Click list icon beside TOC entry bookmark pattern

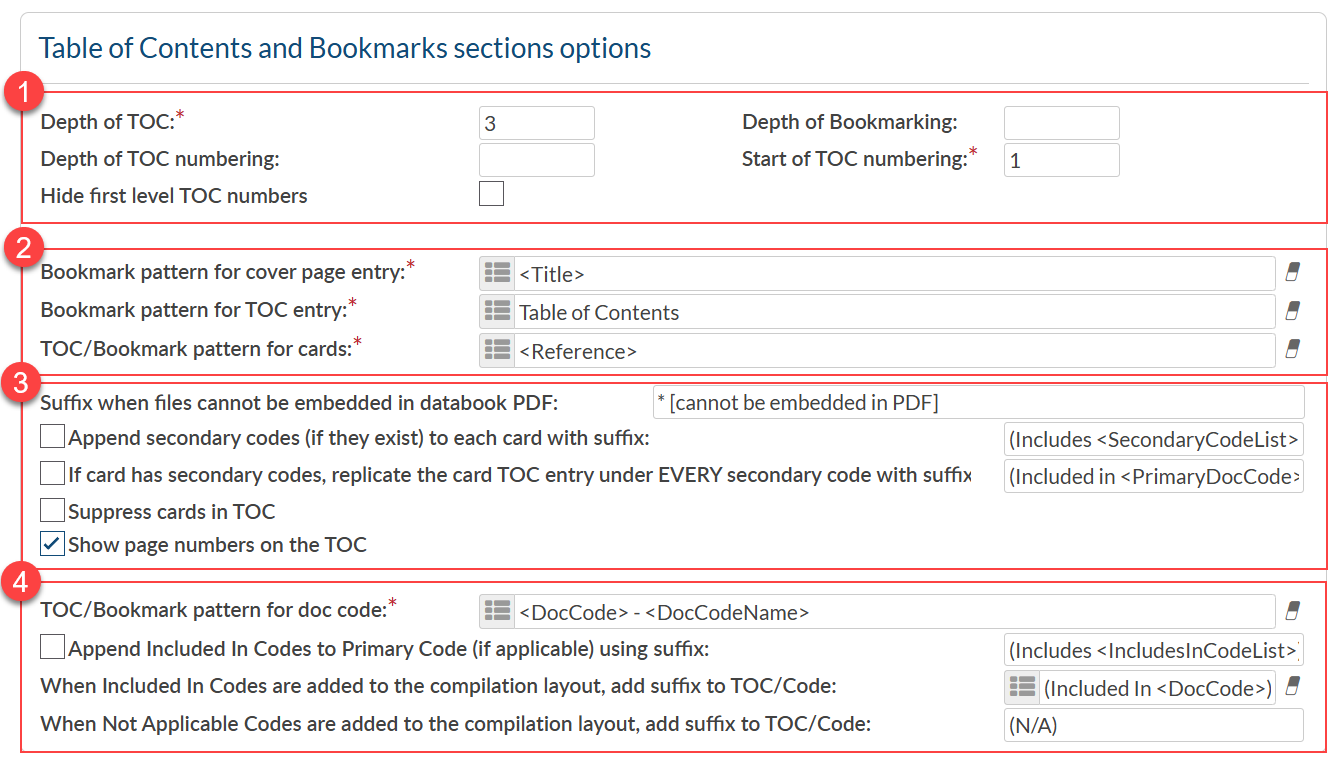point(496,312)
